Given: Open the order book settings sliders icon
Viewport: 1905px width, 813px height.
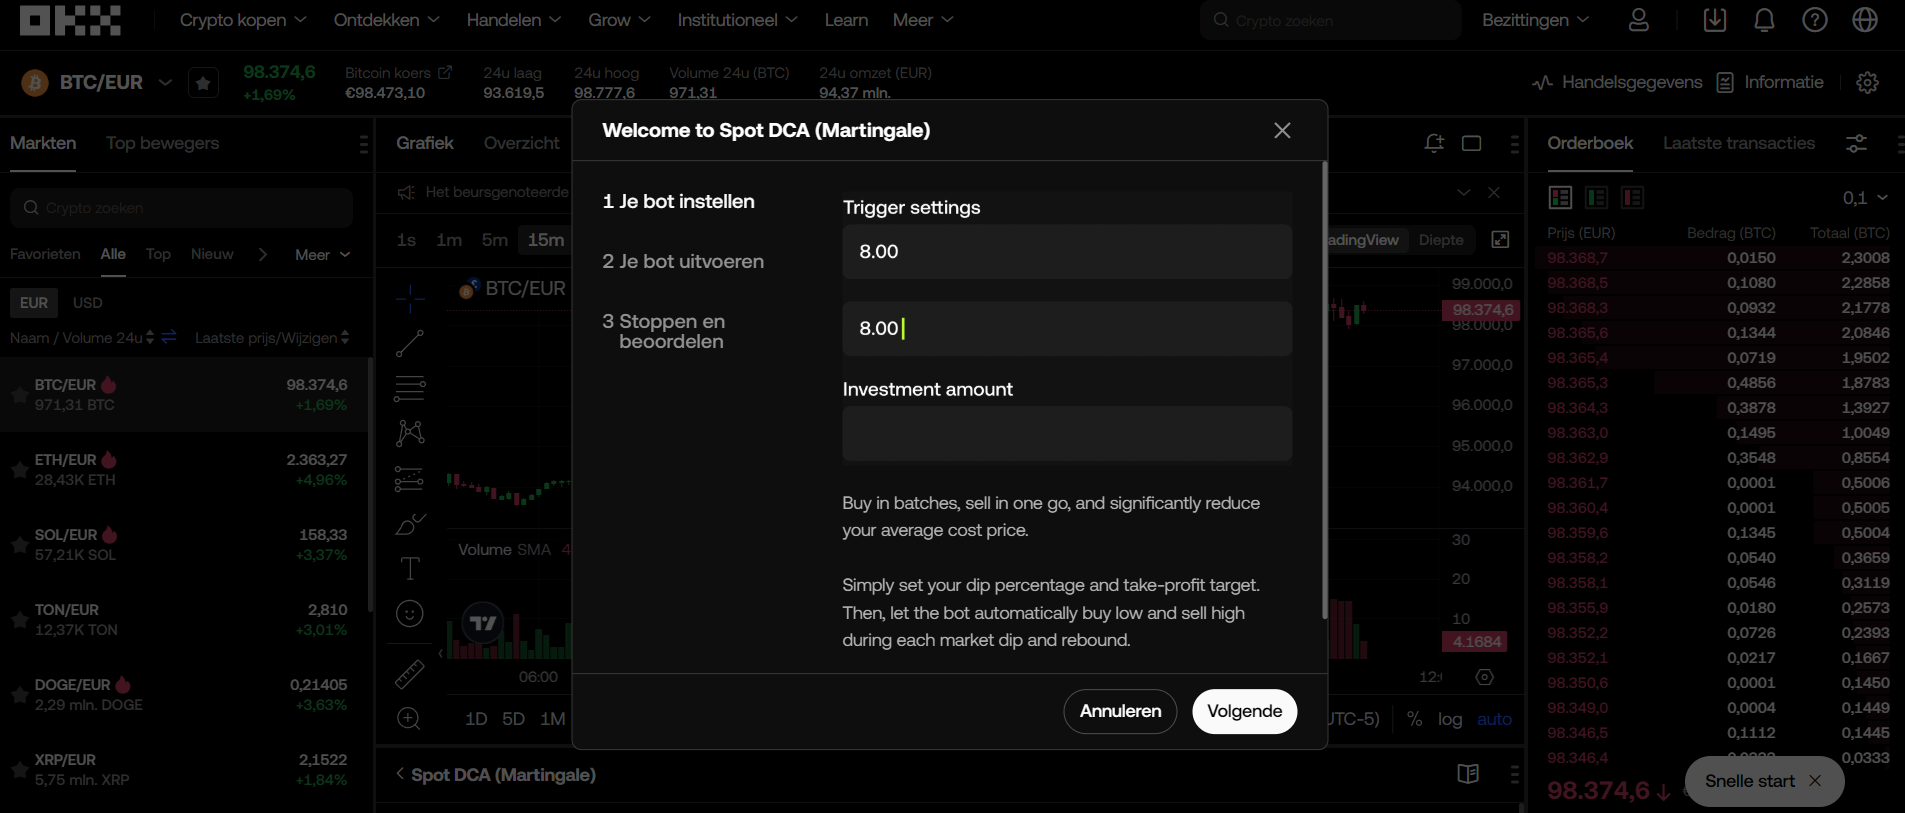Looking at the screenshot, I should [1856, 143].
